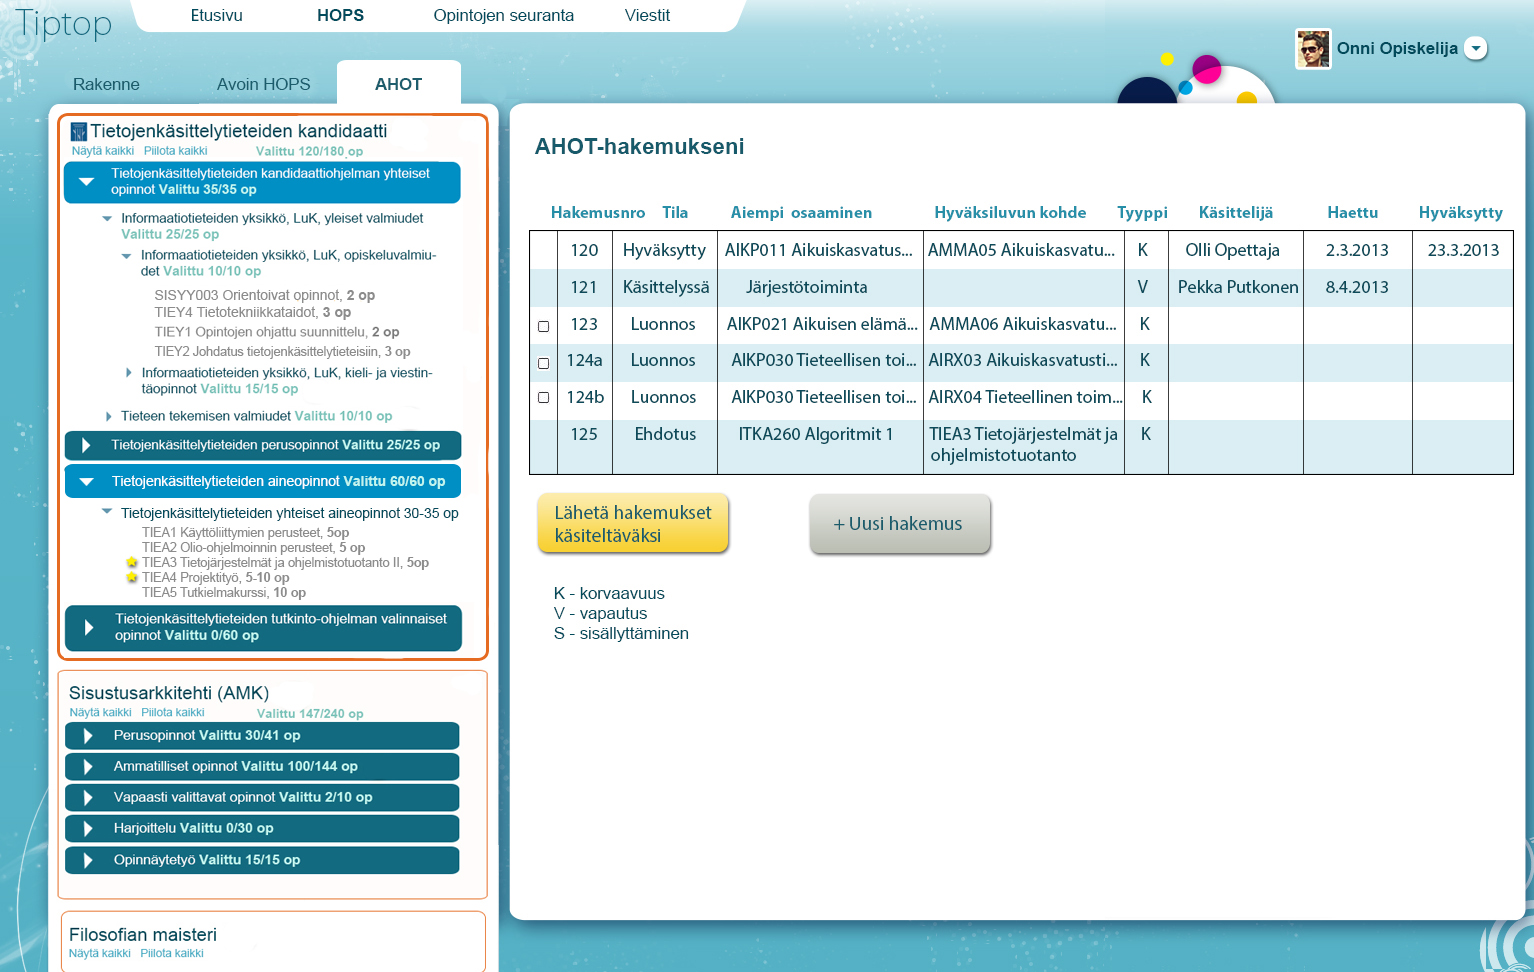
Task: Expand Ammatilliset opinnot section
Action: 88,767
